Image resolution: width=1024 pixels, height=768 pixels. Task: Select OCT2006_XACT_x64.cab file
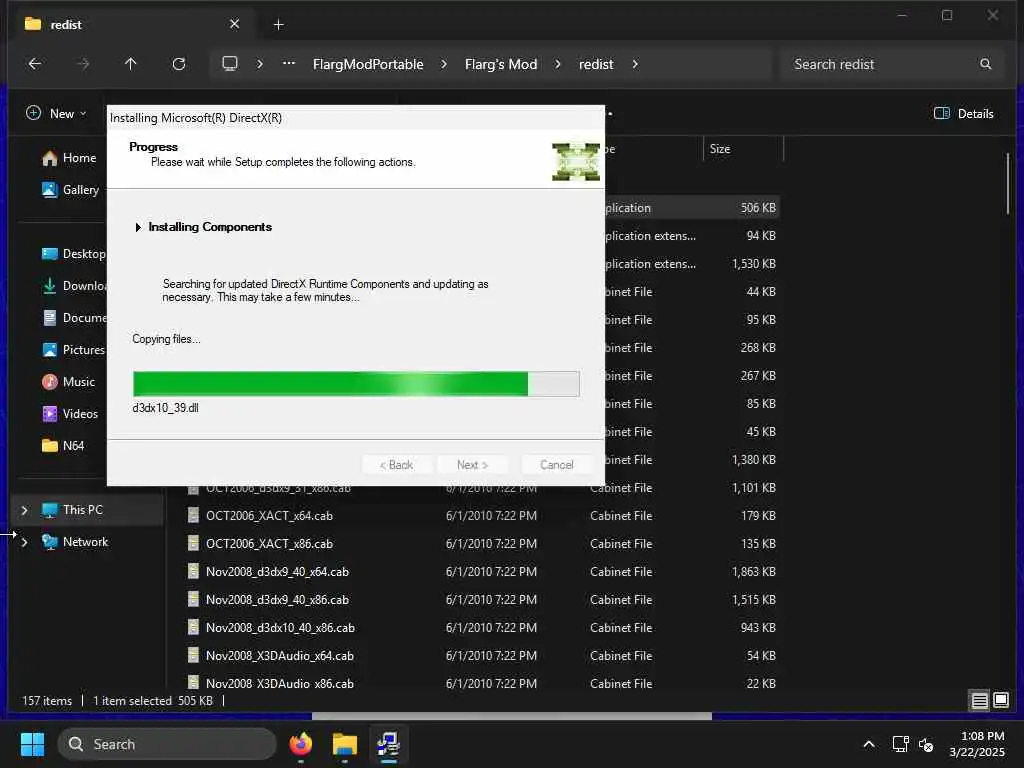tap(269, 516)
